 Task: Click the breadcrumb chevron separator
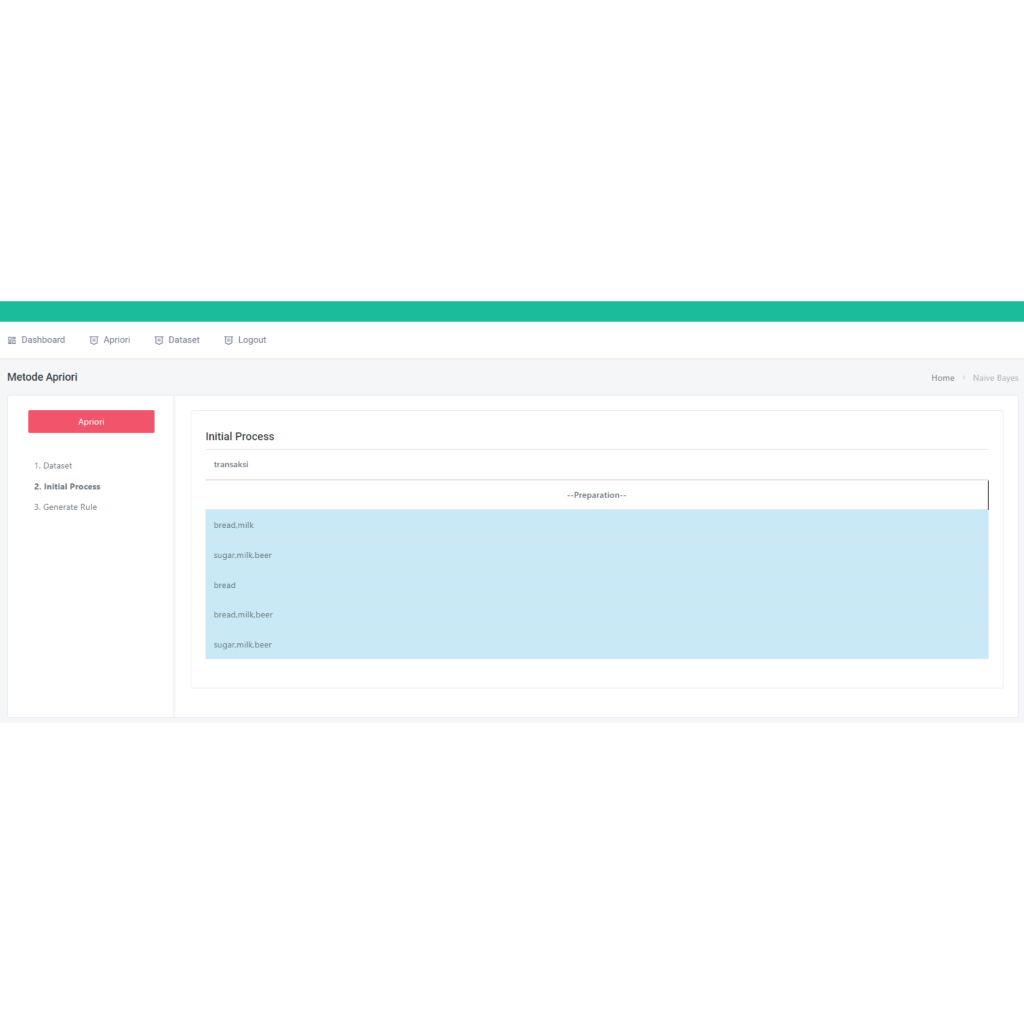[963, 377]
